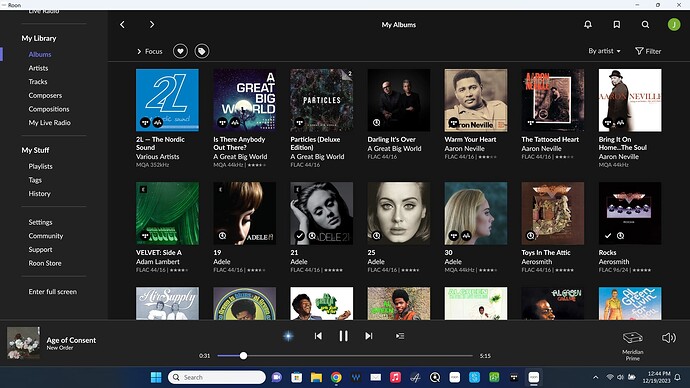Open the taskbar clock and date
Image resolution: width=690 pixels, height=388 pixels.
(656, 377)
